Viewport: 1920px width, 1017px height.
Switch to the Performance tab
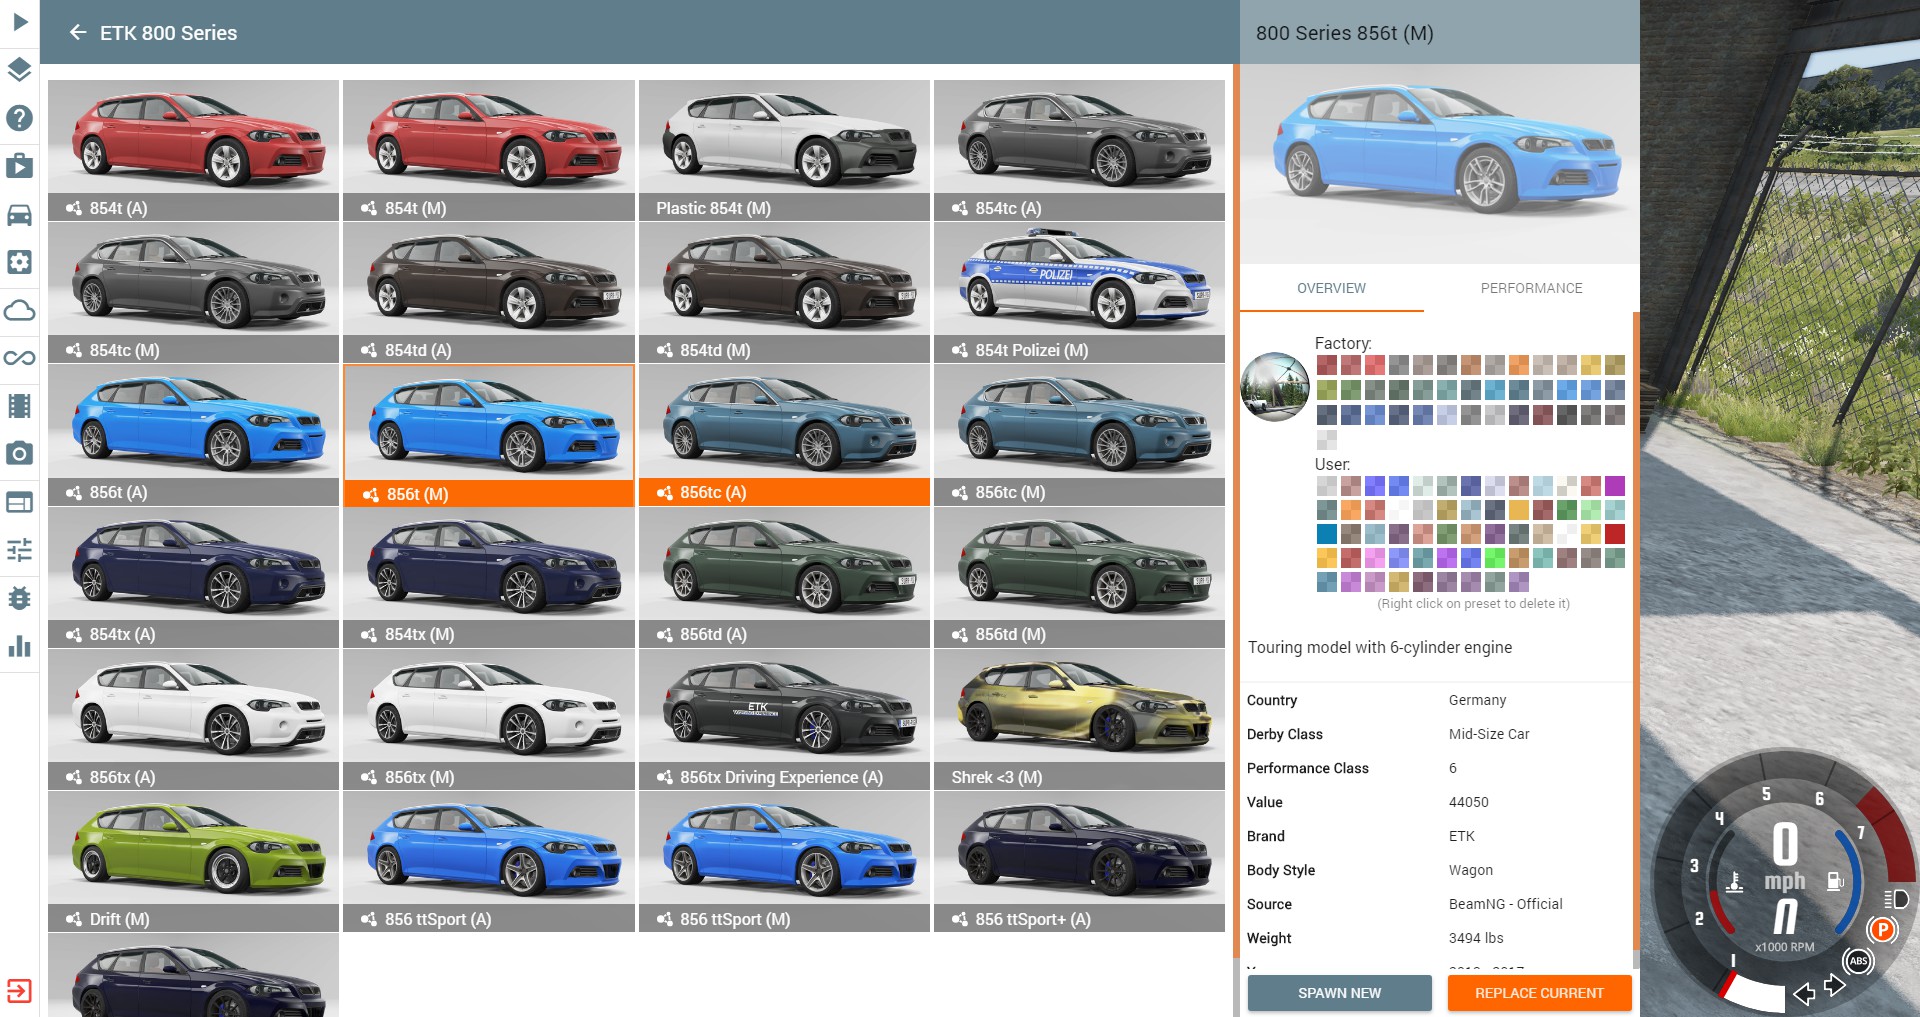pos(1531,288)
